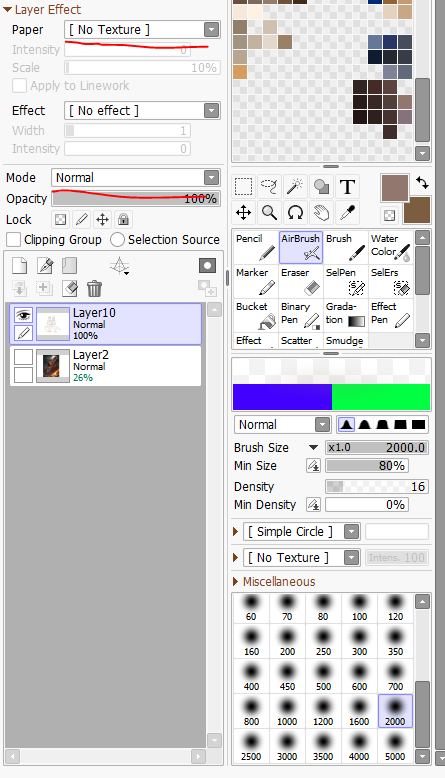Viewport: 445px width, 778px height.
Task: Select the shape tool
Action: [321, 187]
